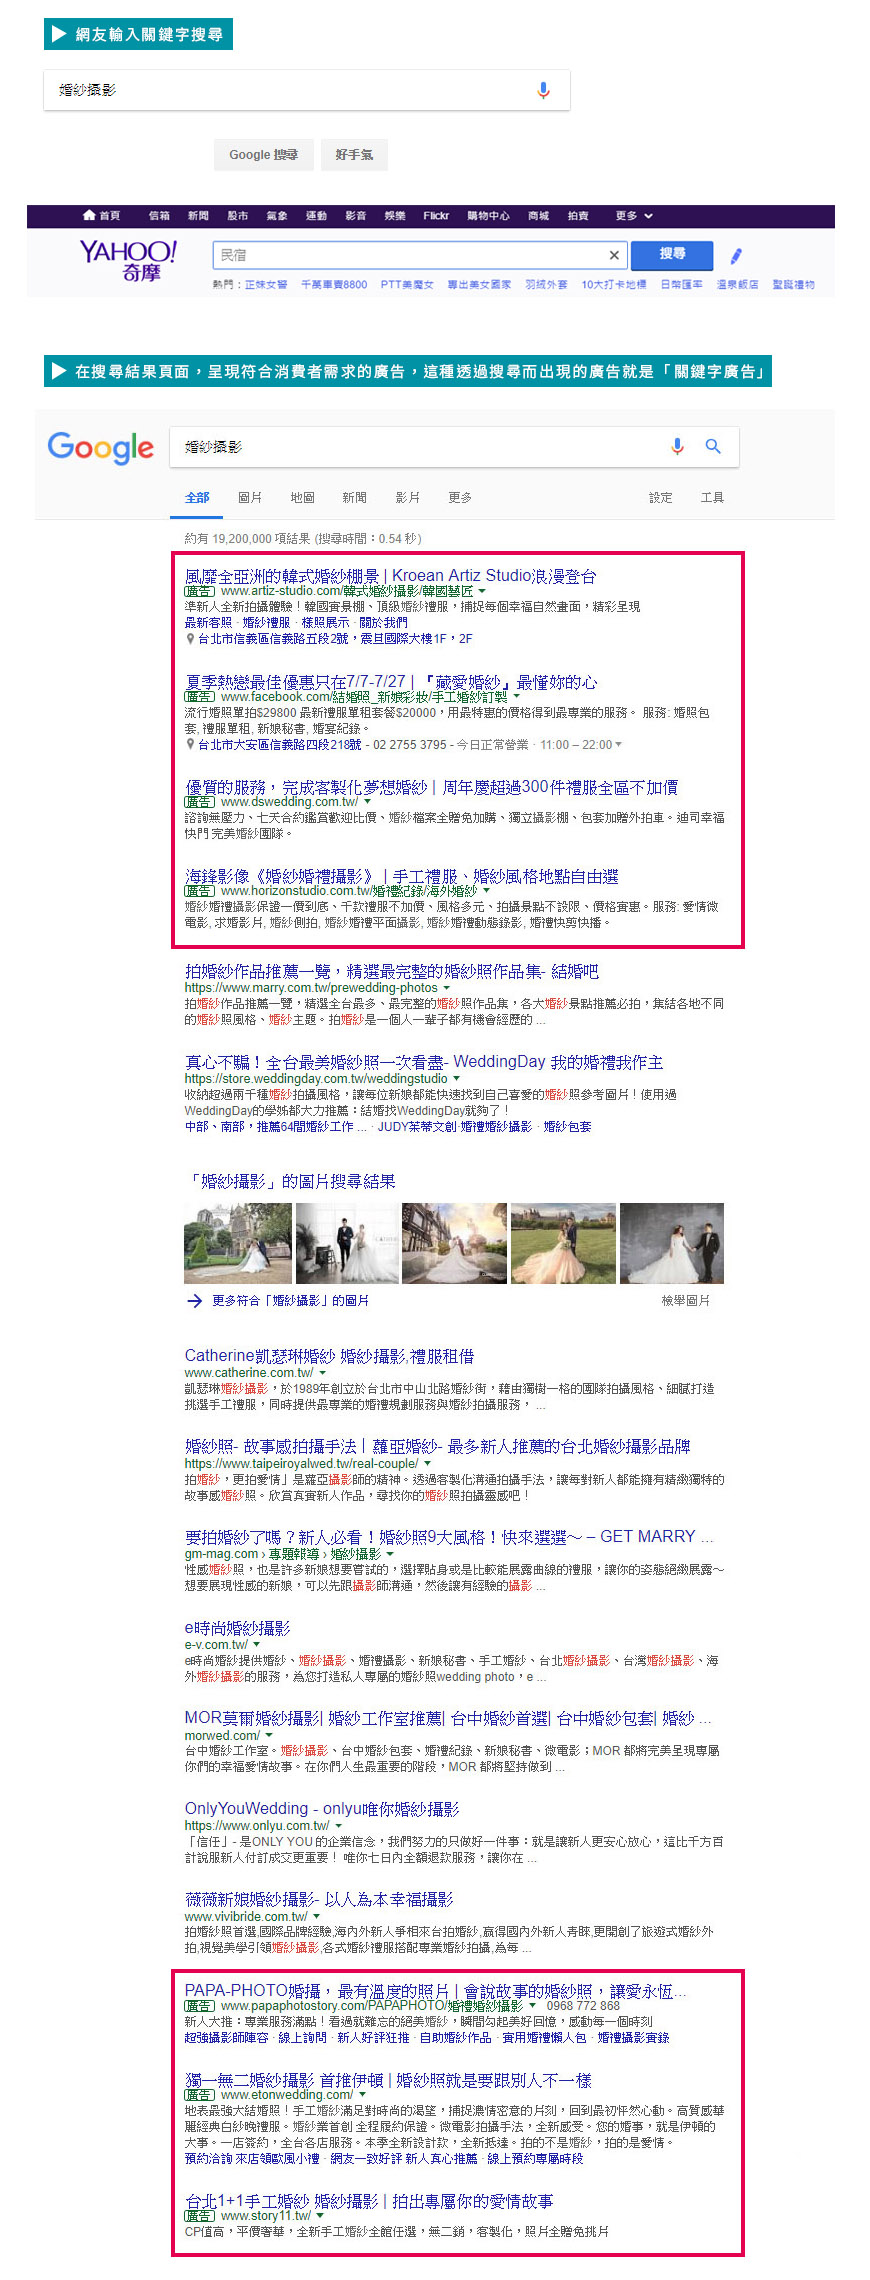Open the dropdown arrow after e-v.com.tw
870x2280 pixels.
257,1644
